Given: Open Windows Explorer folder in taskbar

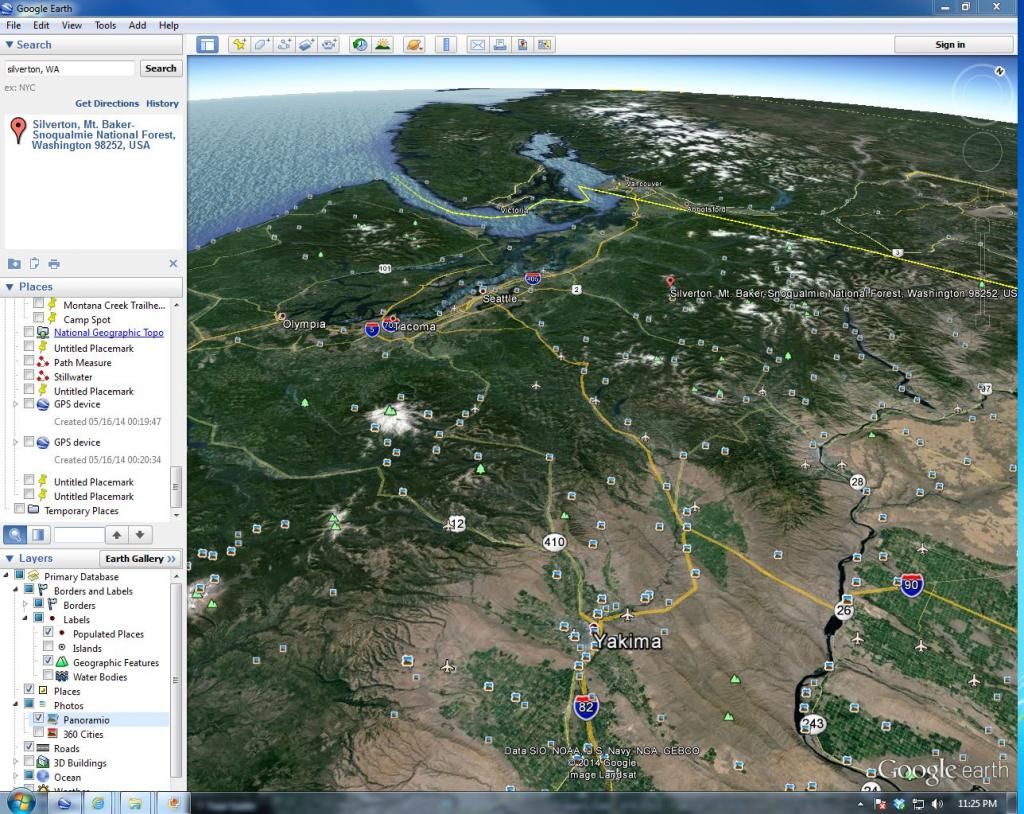Looking at the screenshot, I should [135, 803].
